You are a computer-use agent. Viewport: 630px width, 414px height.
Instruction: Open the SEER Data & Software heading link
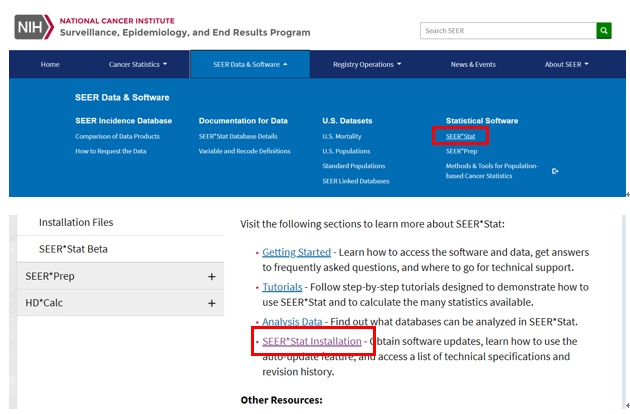pyautogui.click(x=122, y=97)
